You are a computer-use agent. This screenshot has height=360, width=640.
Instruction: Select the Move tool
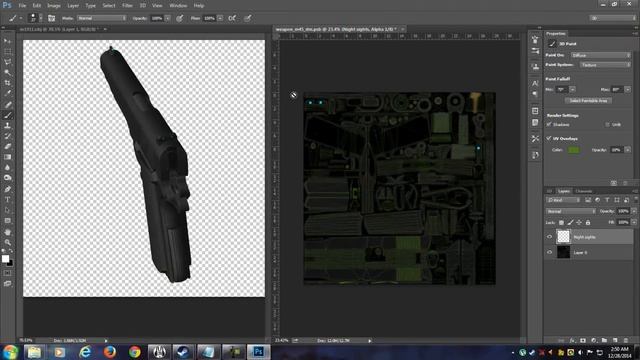click(x=7, y=41)
